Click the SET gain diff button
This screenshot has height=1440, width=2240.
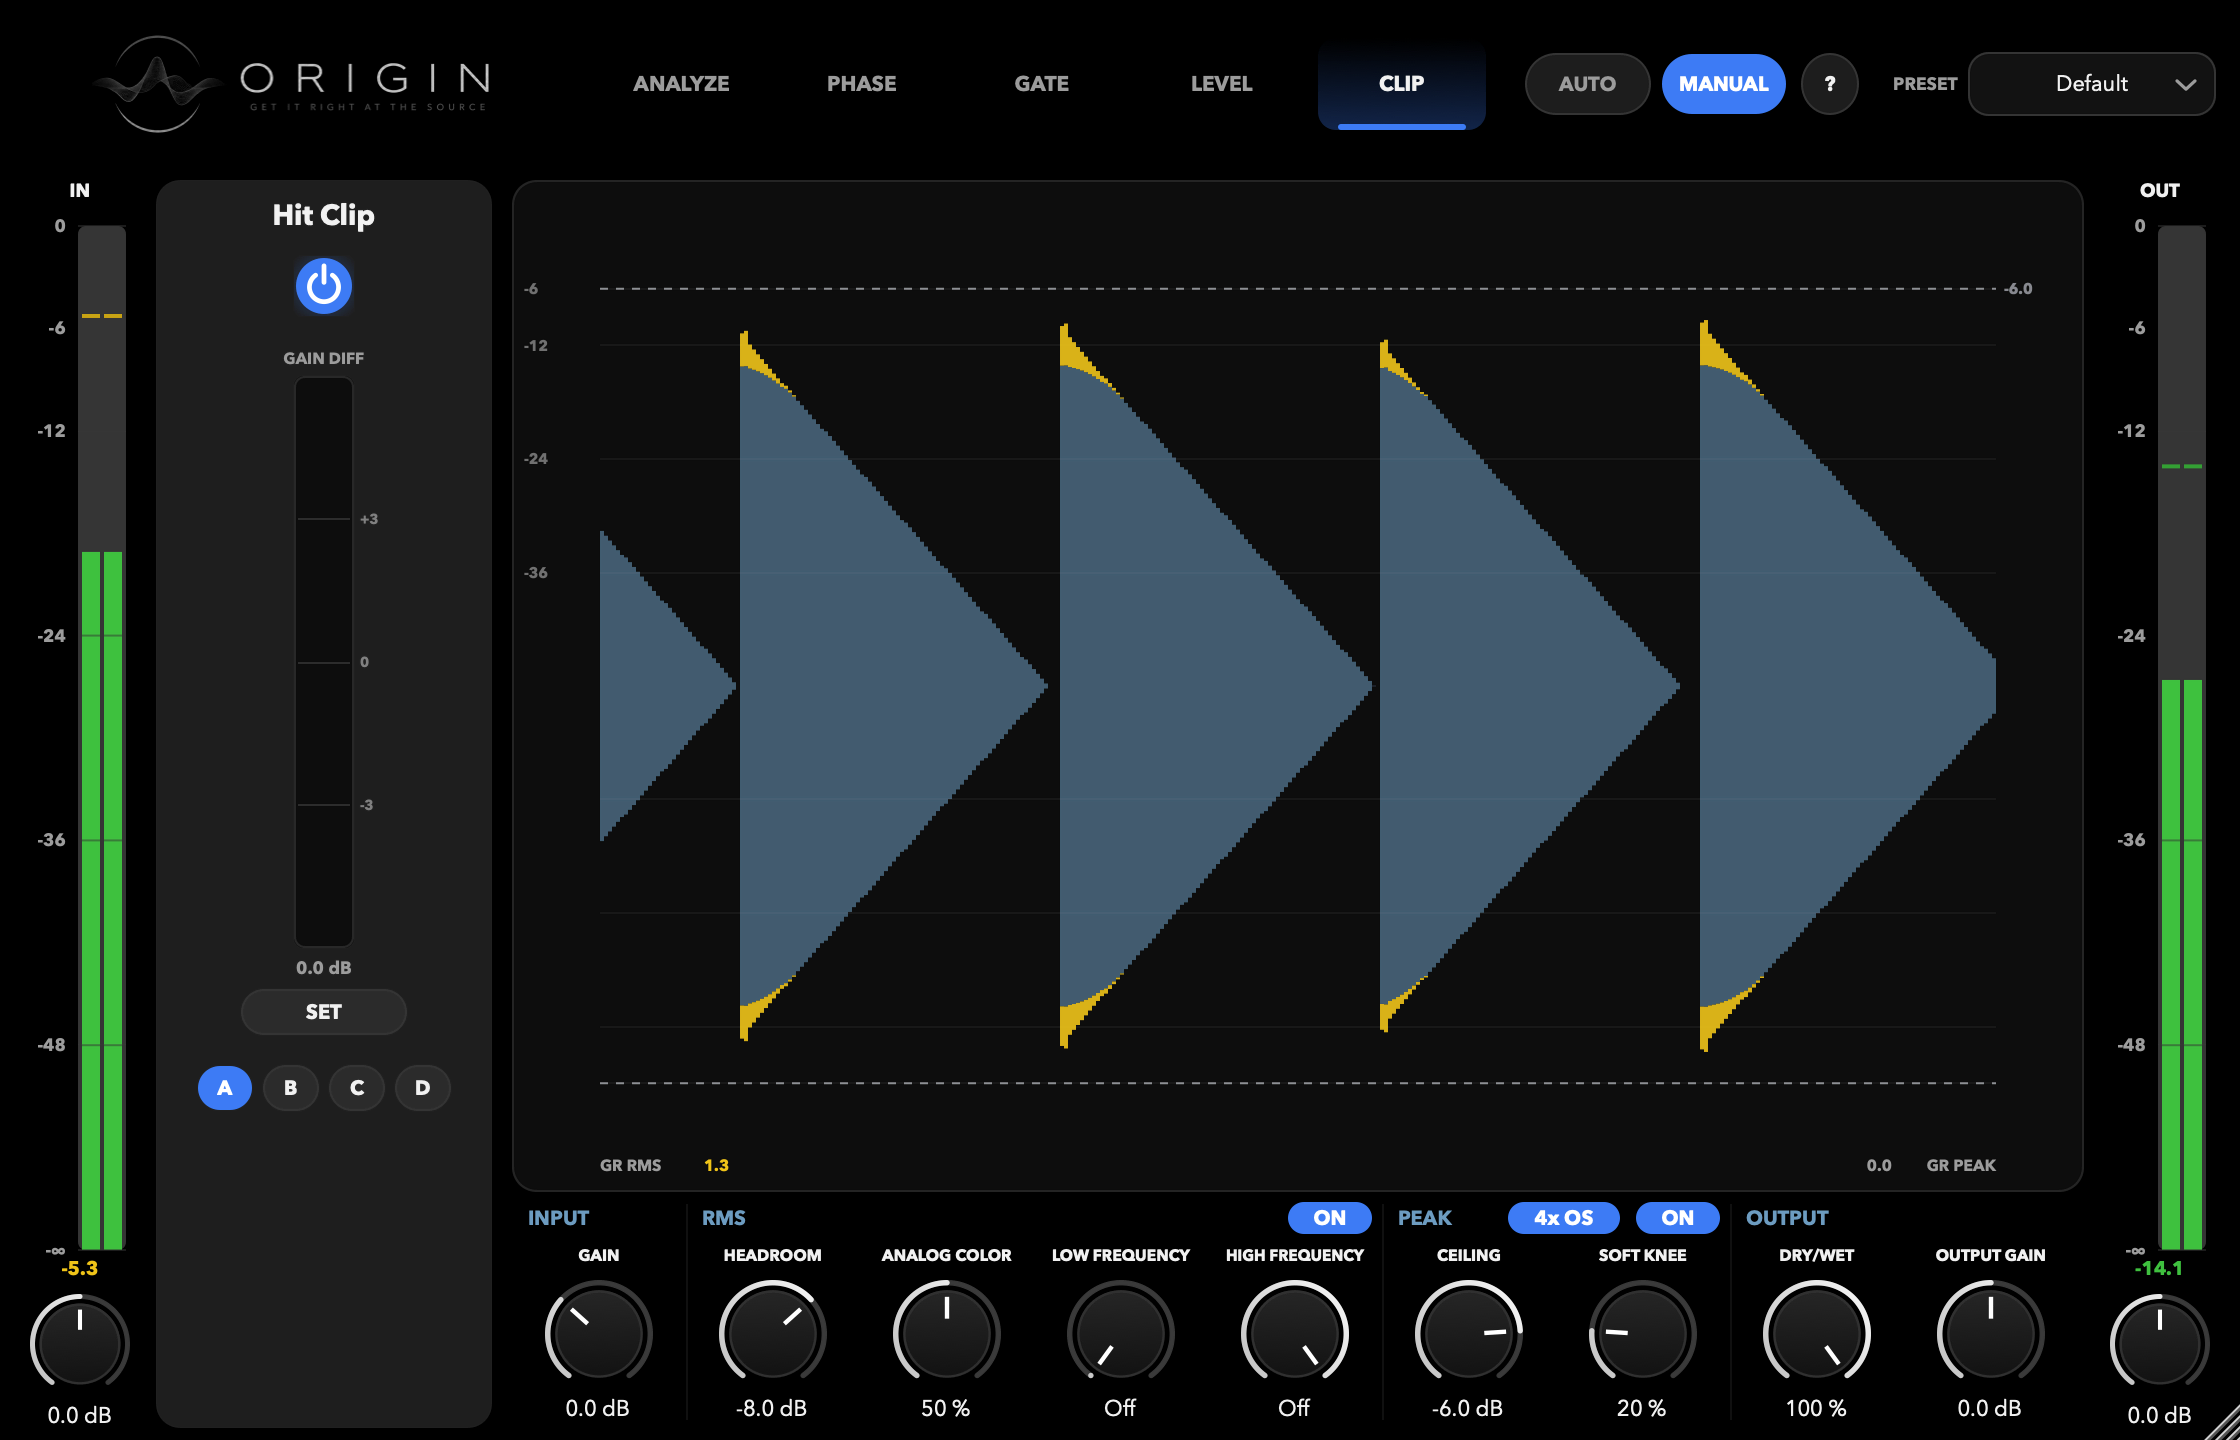(x=323, y=1012)
